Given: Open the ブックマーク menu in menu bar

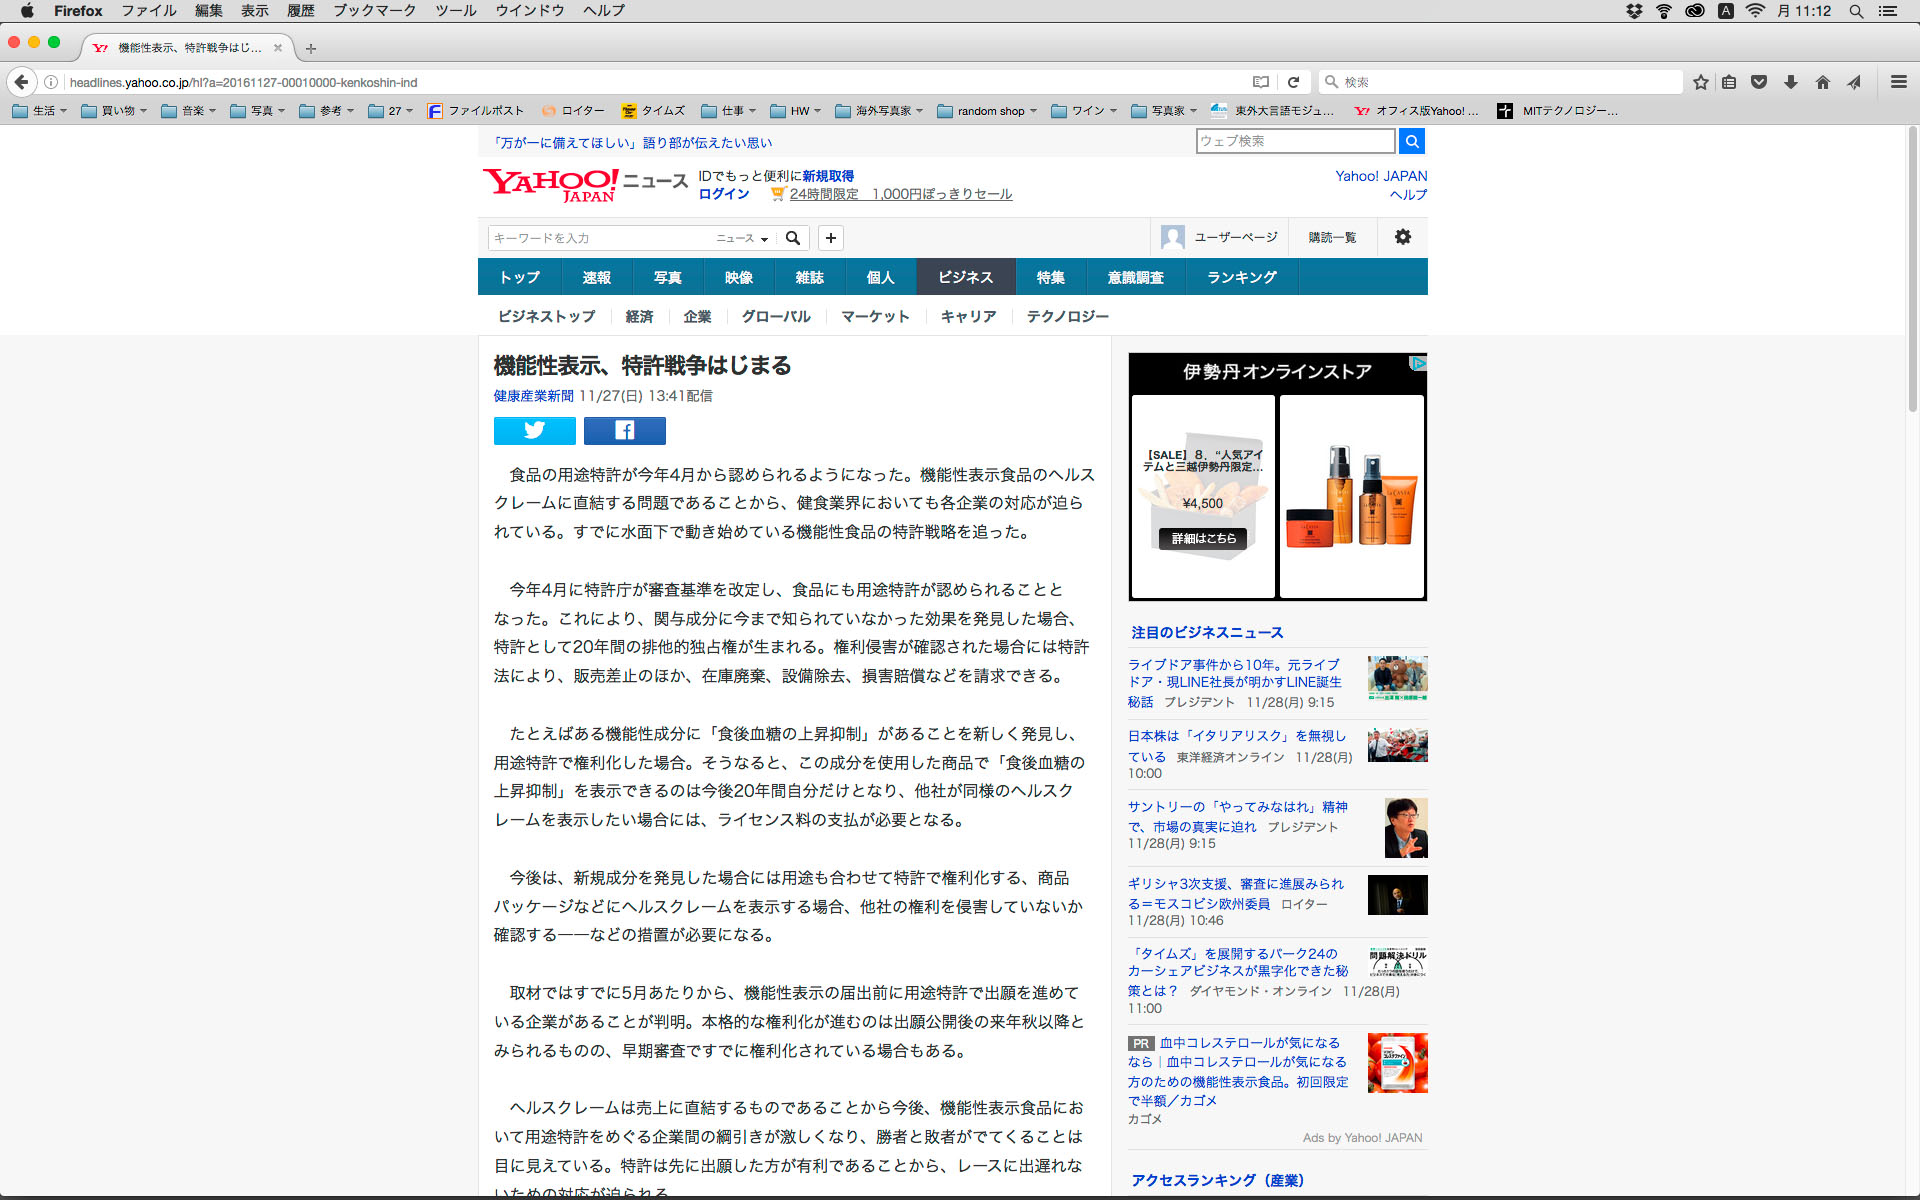Looking at the screenshot, I should 374,11.
